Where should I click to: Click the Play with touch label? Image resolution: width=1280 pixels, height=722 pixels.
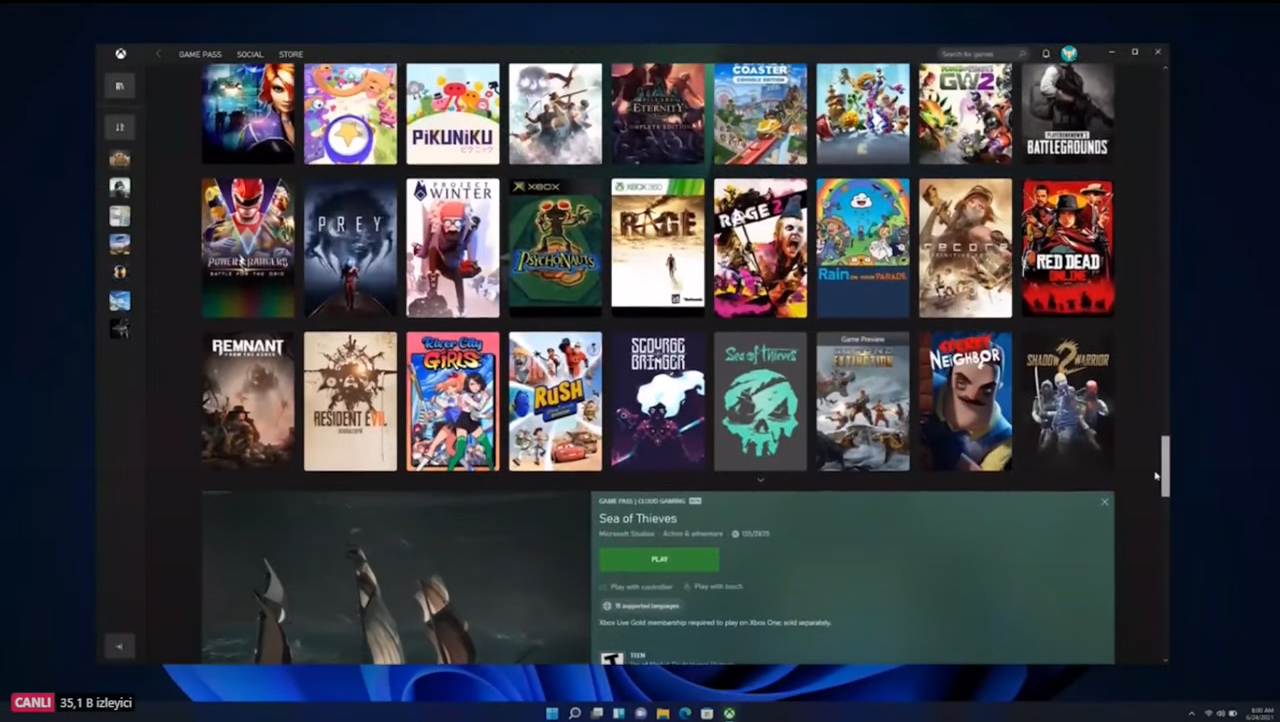[718, 587]
